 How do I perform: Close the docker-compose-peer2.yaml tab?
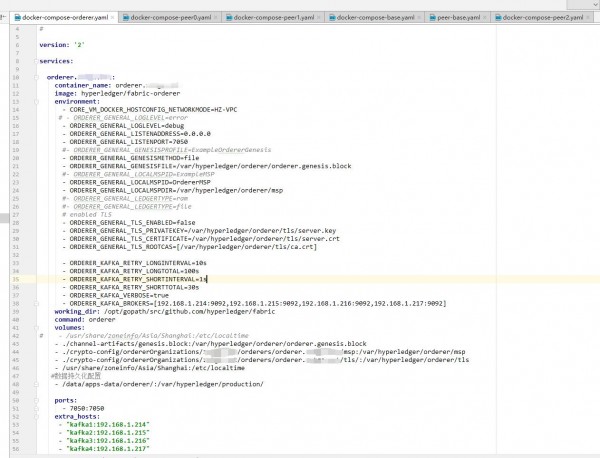click(587, 18)
